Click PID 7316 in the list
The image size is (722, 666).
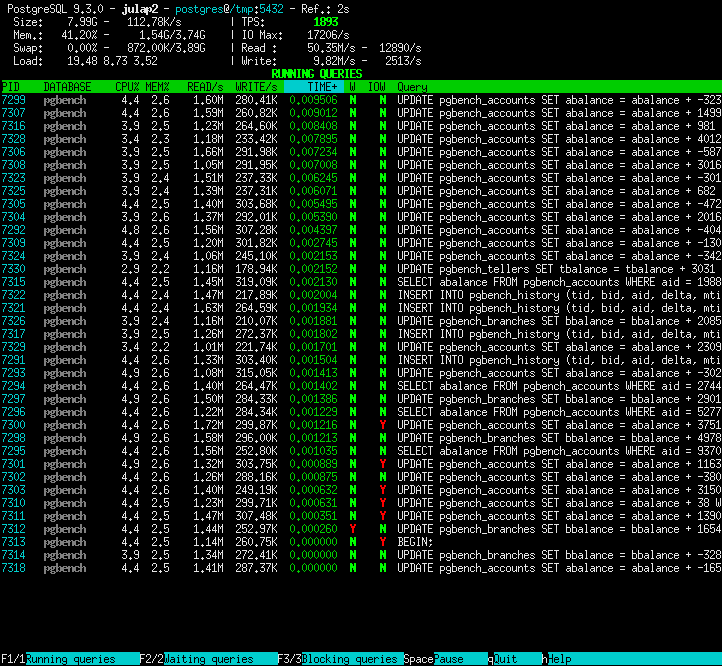[13, 126]
